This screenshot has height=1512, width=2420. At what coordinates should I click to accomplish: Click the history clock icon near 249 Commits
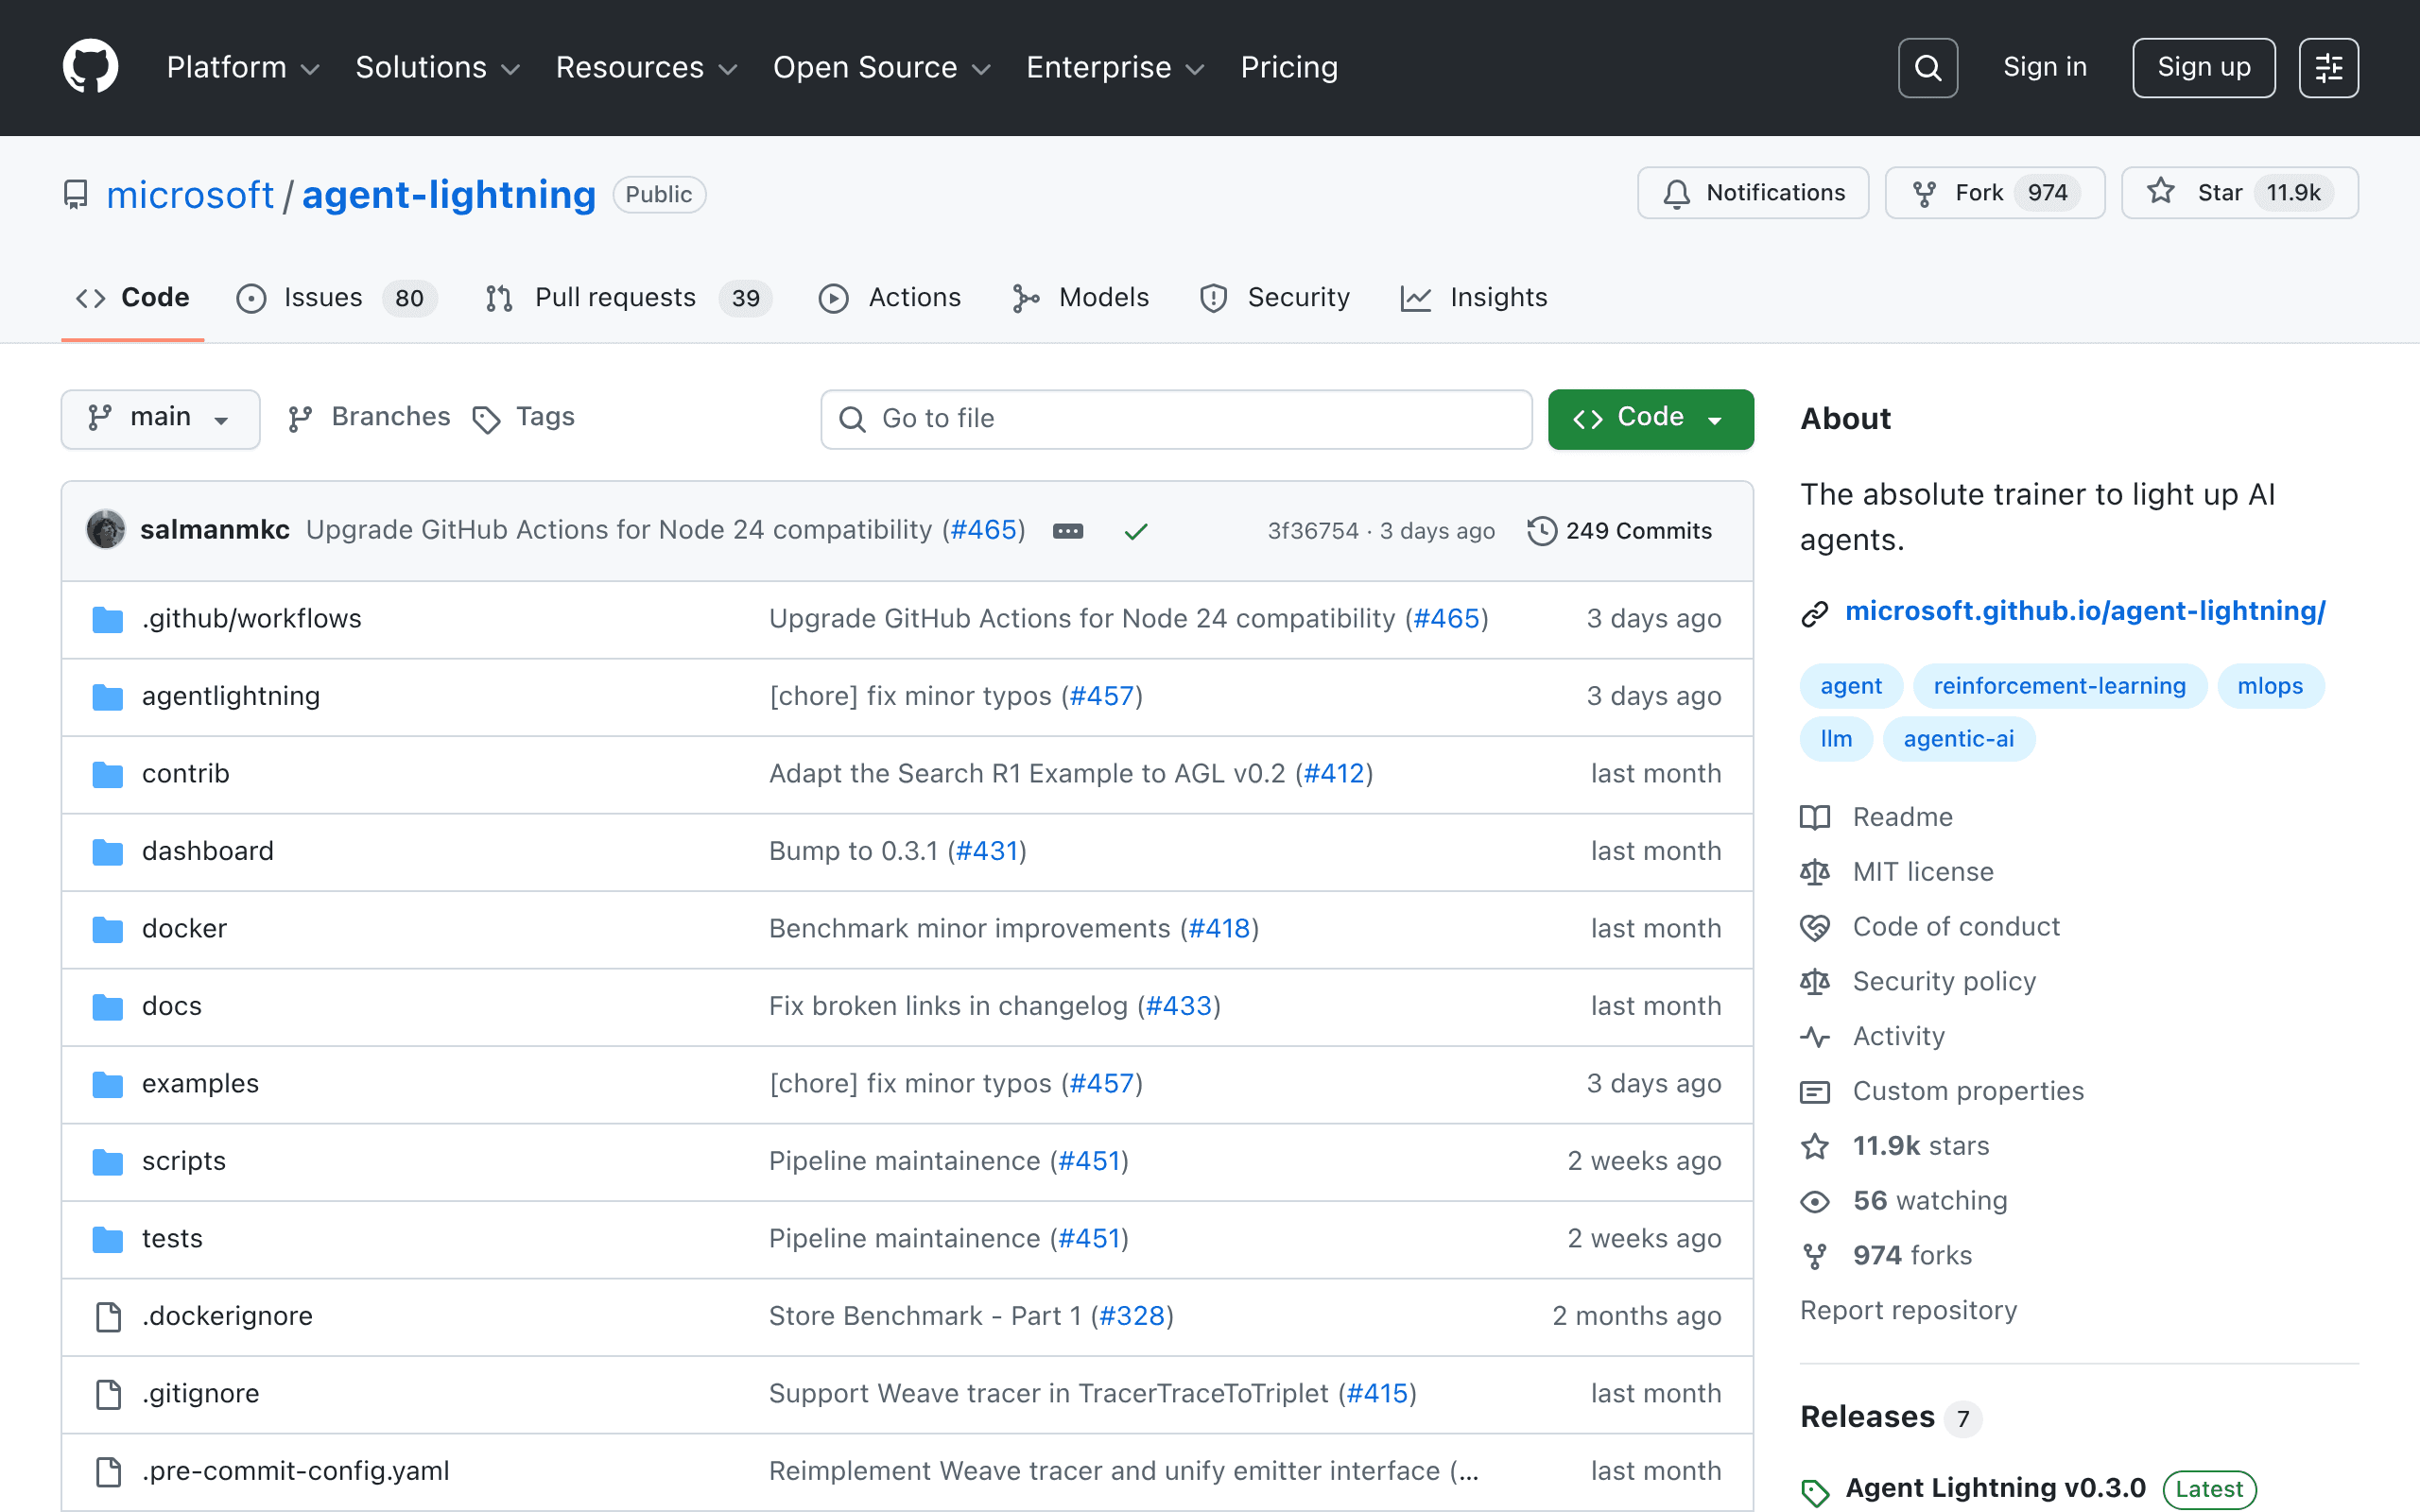[1542, 531]
